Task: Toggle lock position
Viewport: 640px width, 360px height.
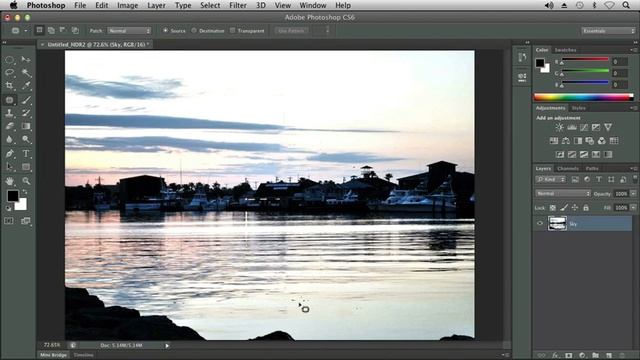Action: point(575,208)
